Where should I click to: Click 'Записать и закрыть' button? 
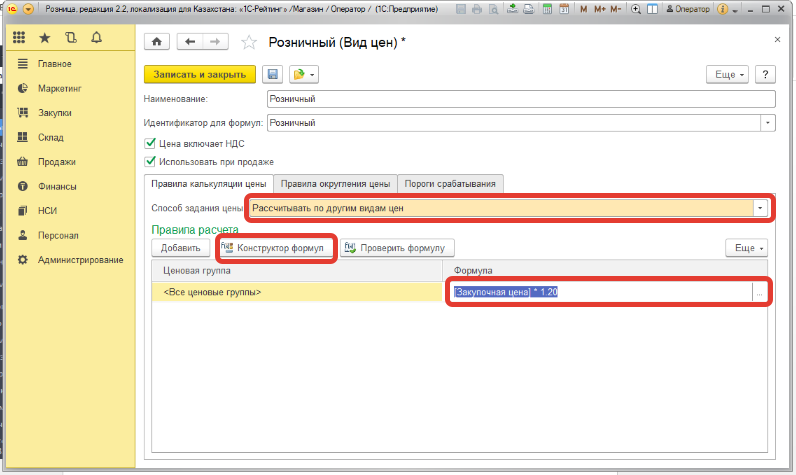(200, 75)
